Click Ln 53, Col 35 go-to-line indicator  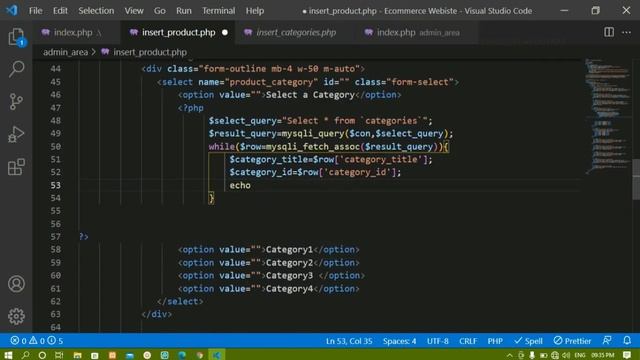pyautogui.click(x=349, y=341)
